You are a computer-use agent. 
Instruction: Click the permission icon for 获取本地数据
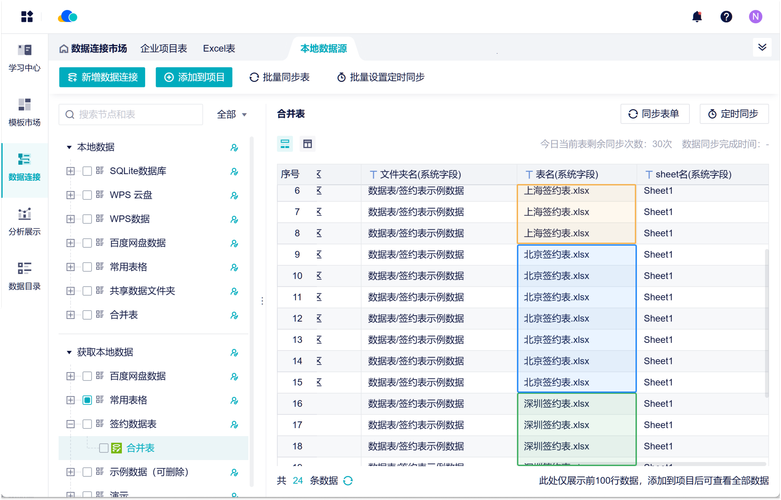tap(234, 353)
